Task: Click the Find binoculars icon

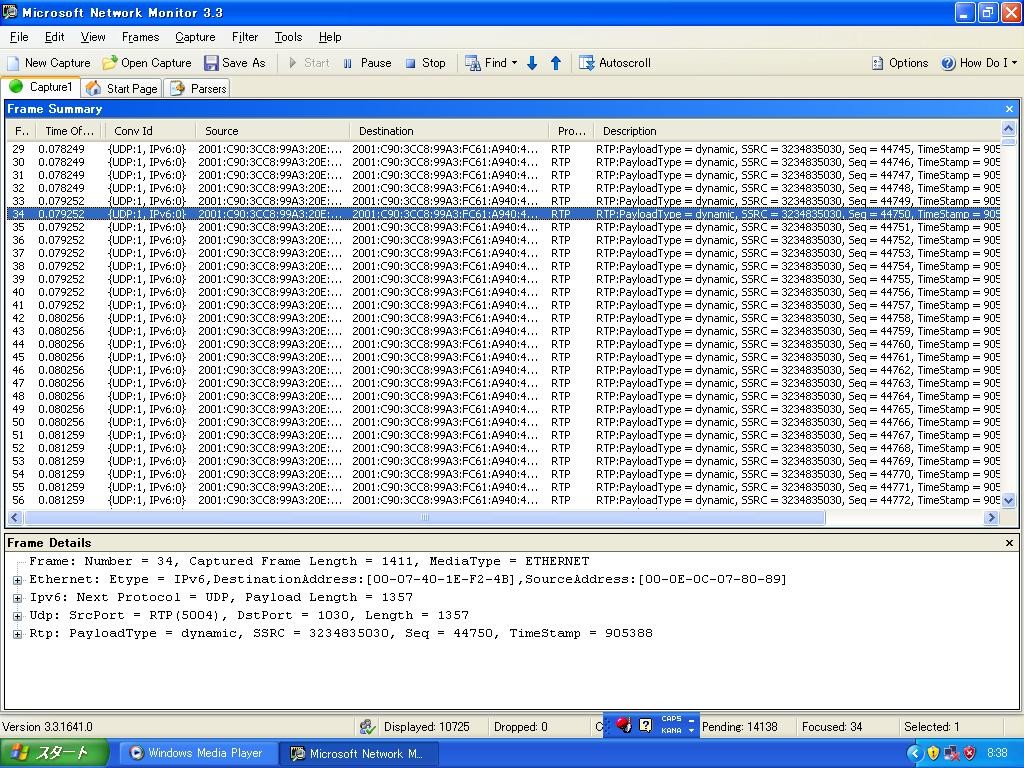Action: click(472, 63)
